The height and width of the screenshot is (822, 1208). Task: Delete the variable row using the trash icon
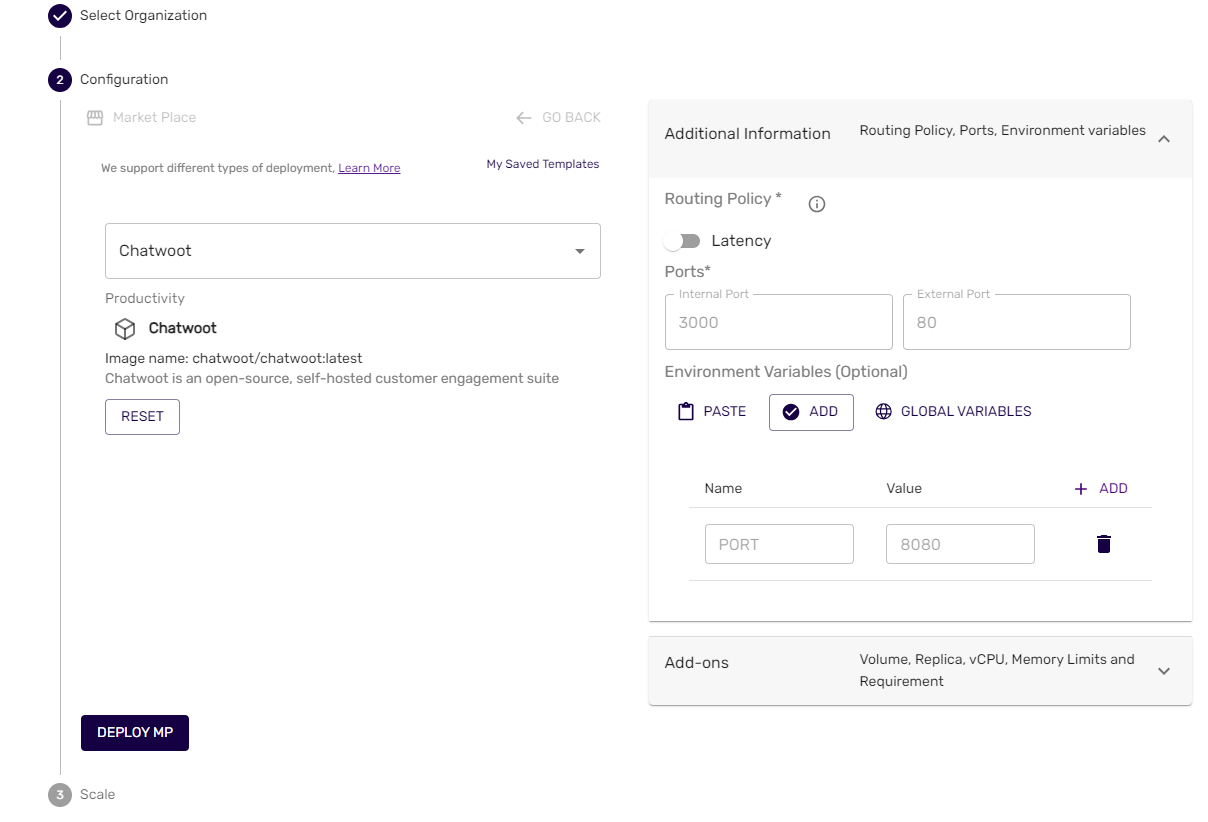[x=1103, y=543]
